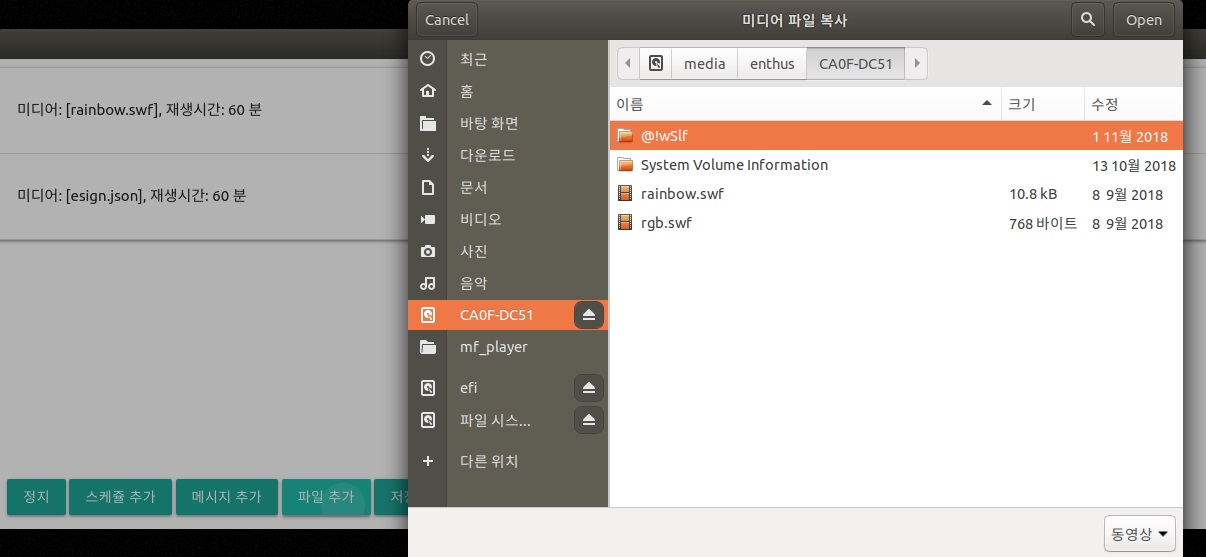Open the search magnifier icon in the header
This screenshot has width=1206, height=557.
point(1087,20)
